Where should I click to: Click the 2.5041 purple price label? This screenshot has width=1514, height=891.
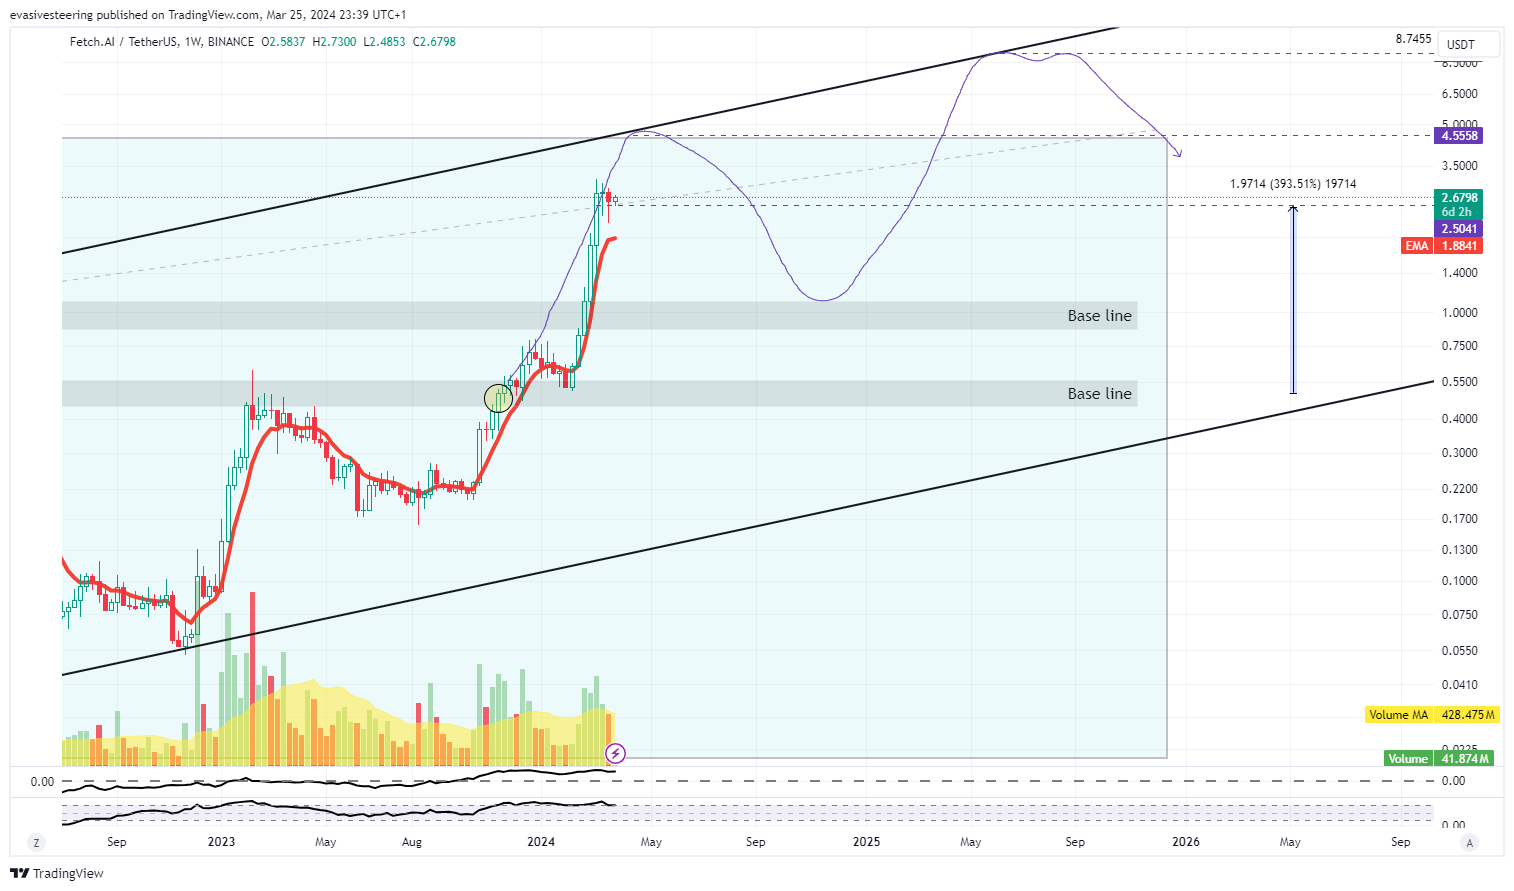1459,229
